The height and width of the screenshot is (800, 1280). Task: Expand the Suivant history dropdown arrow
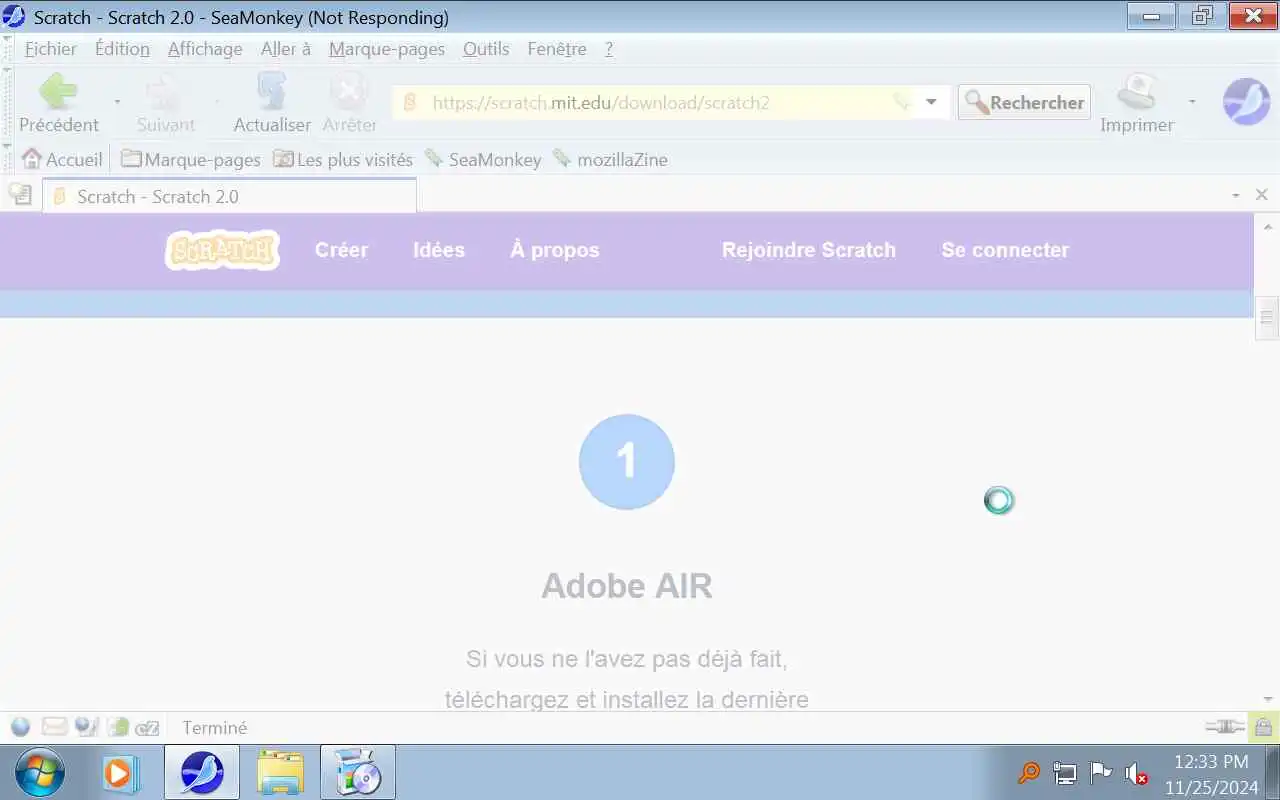tap(217, 102)
